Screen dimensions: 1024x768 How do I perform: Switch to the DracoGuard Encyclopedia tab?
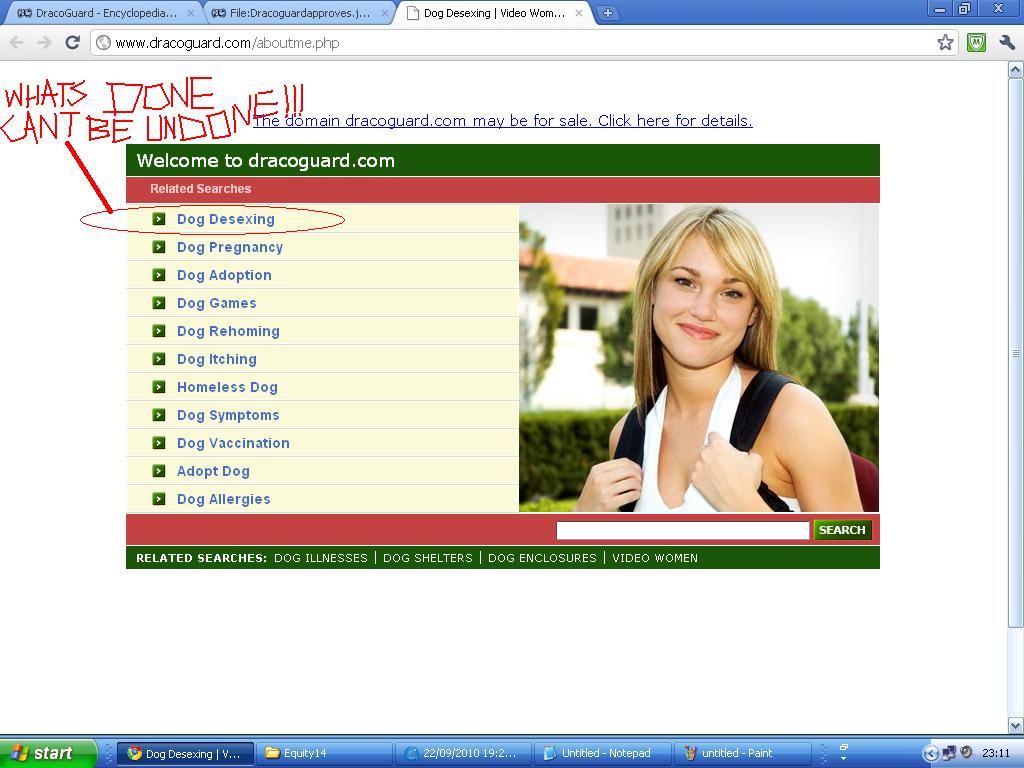pos(100,13)
